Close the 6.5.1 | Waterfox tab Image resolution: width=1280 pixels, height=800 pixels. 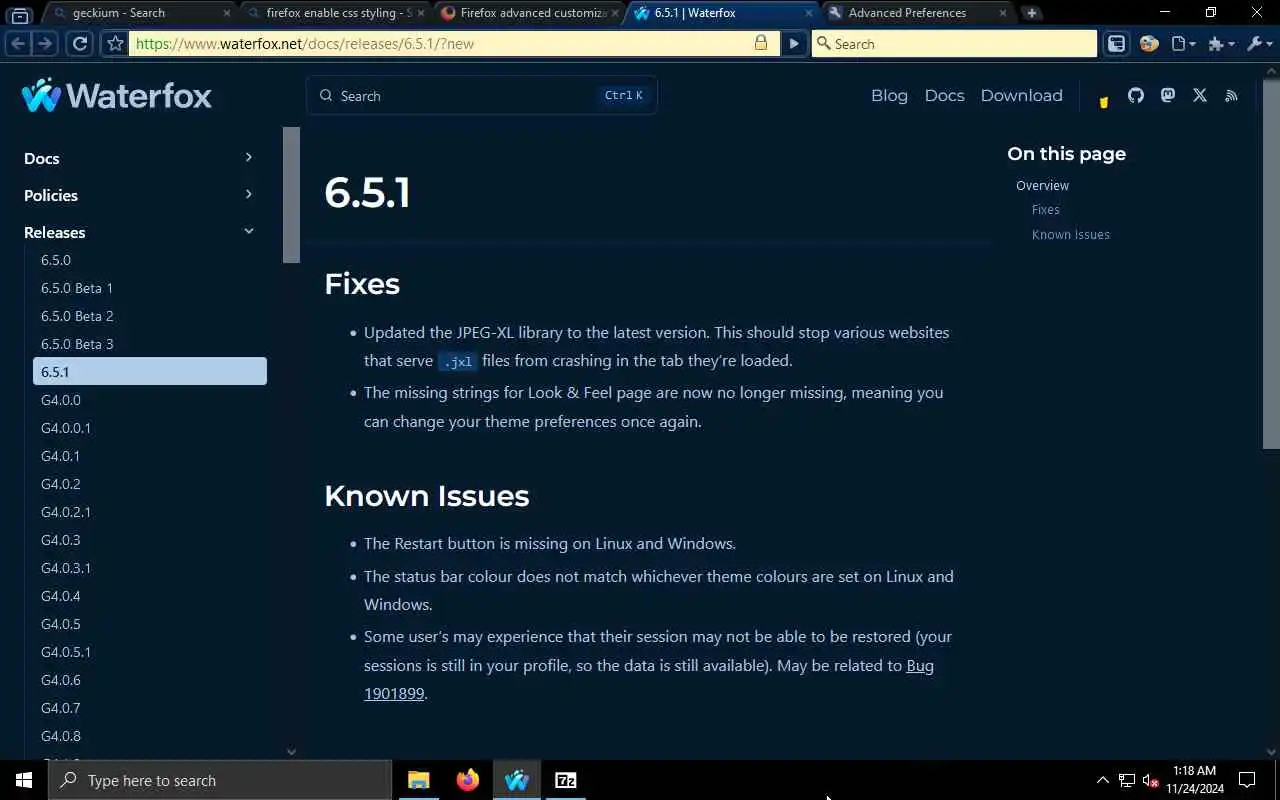click(809, 13)
